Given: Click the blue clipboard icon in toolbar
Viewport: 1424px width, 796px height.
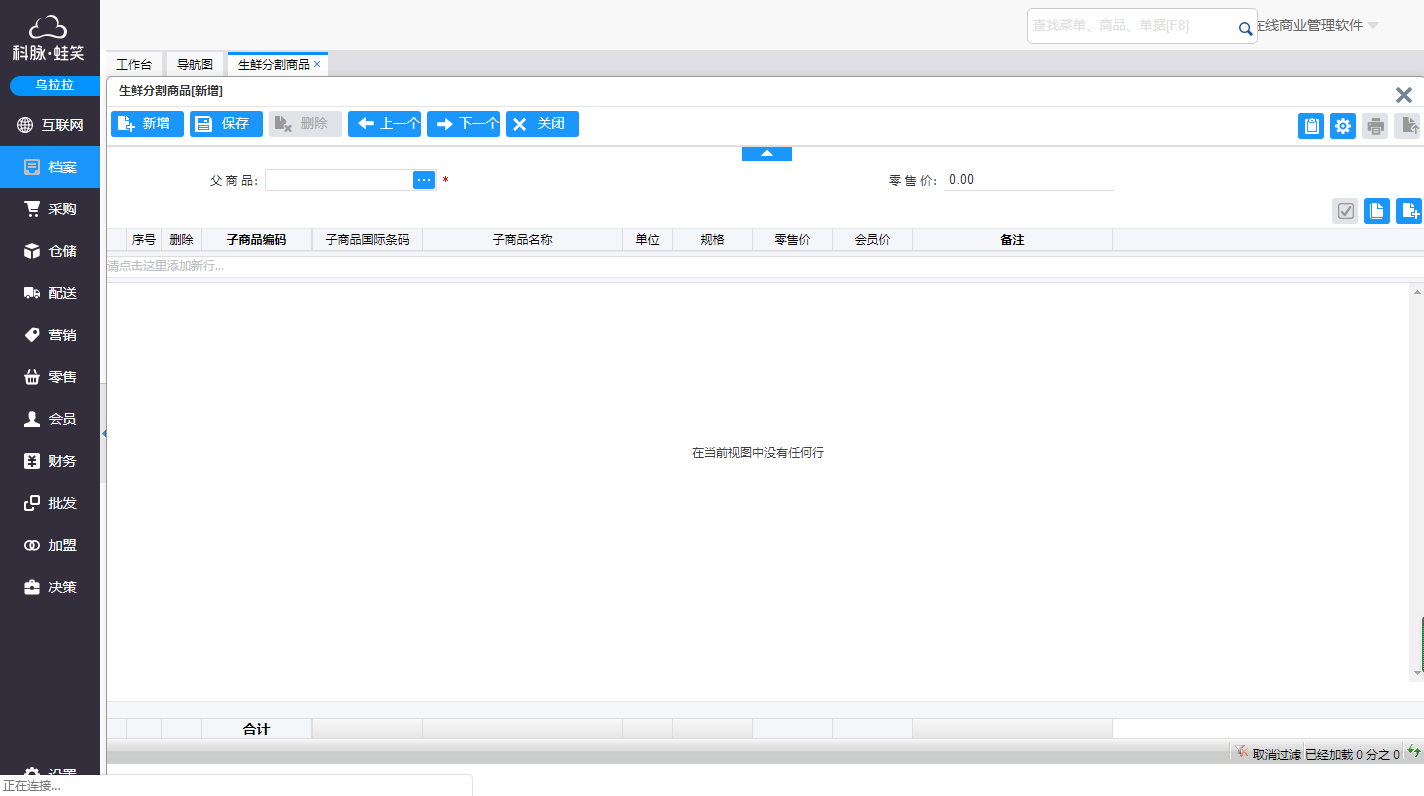Looking at the screenshot, I should coord(1311,126).
